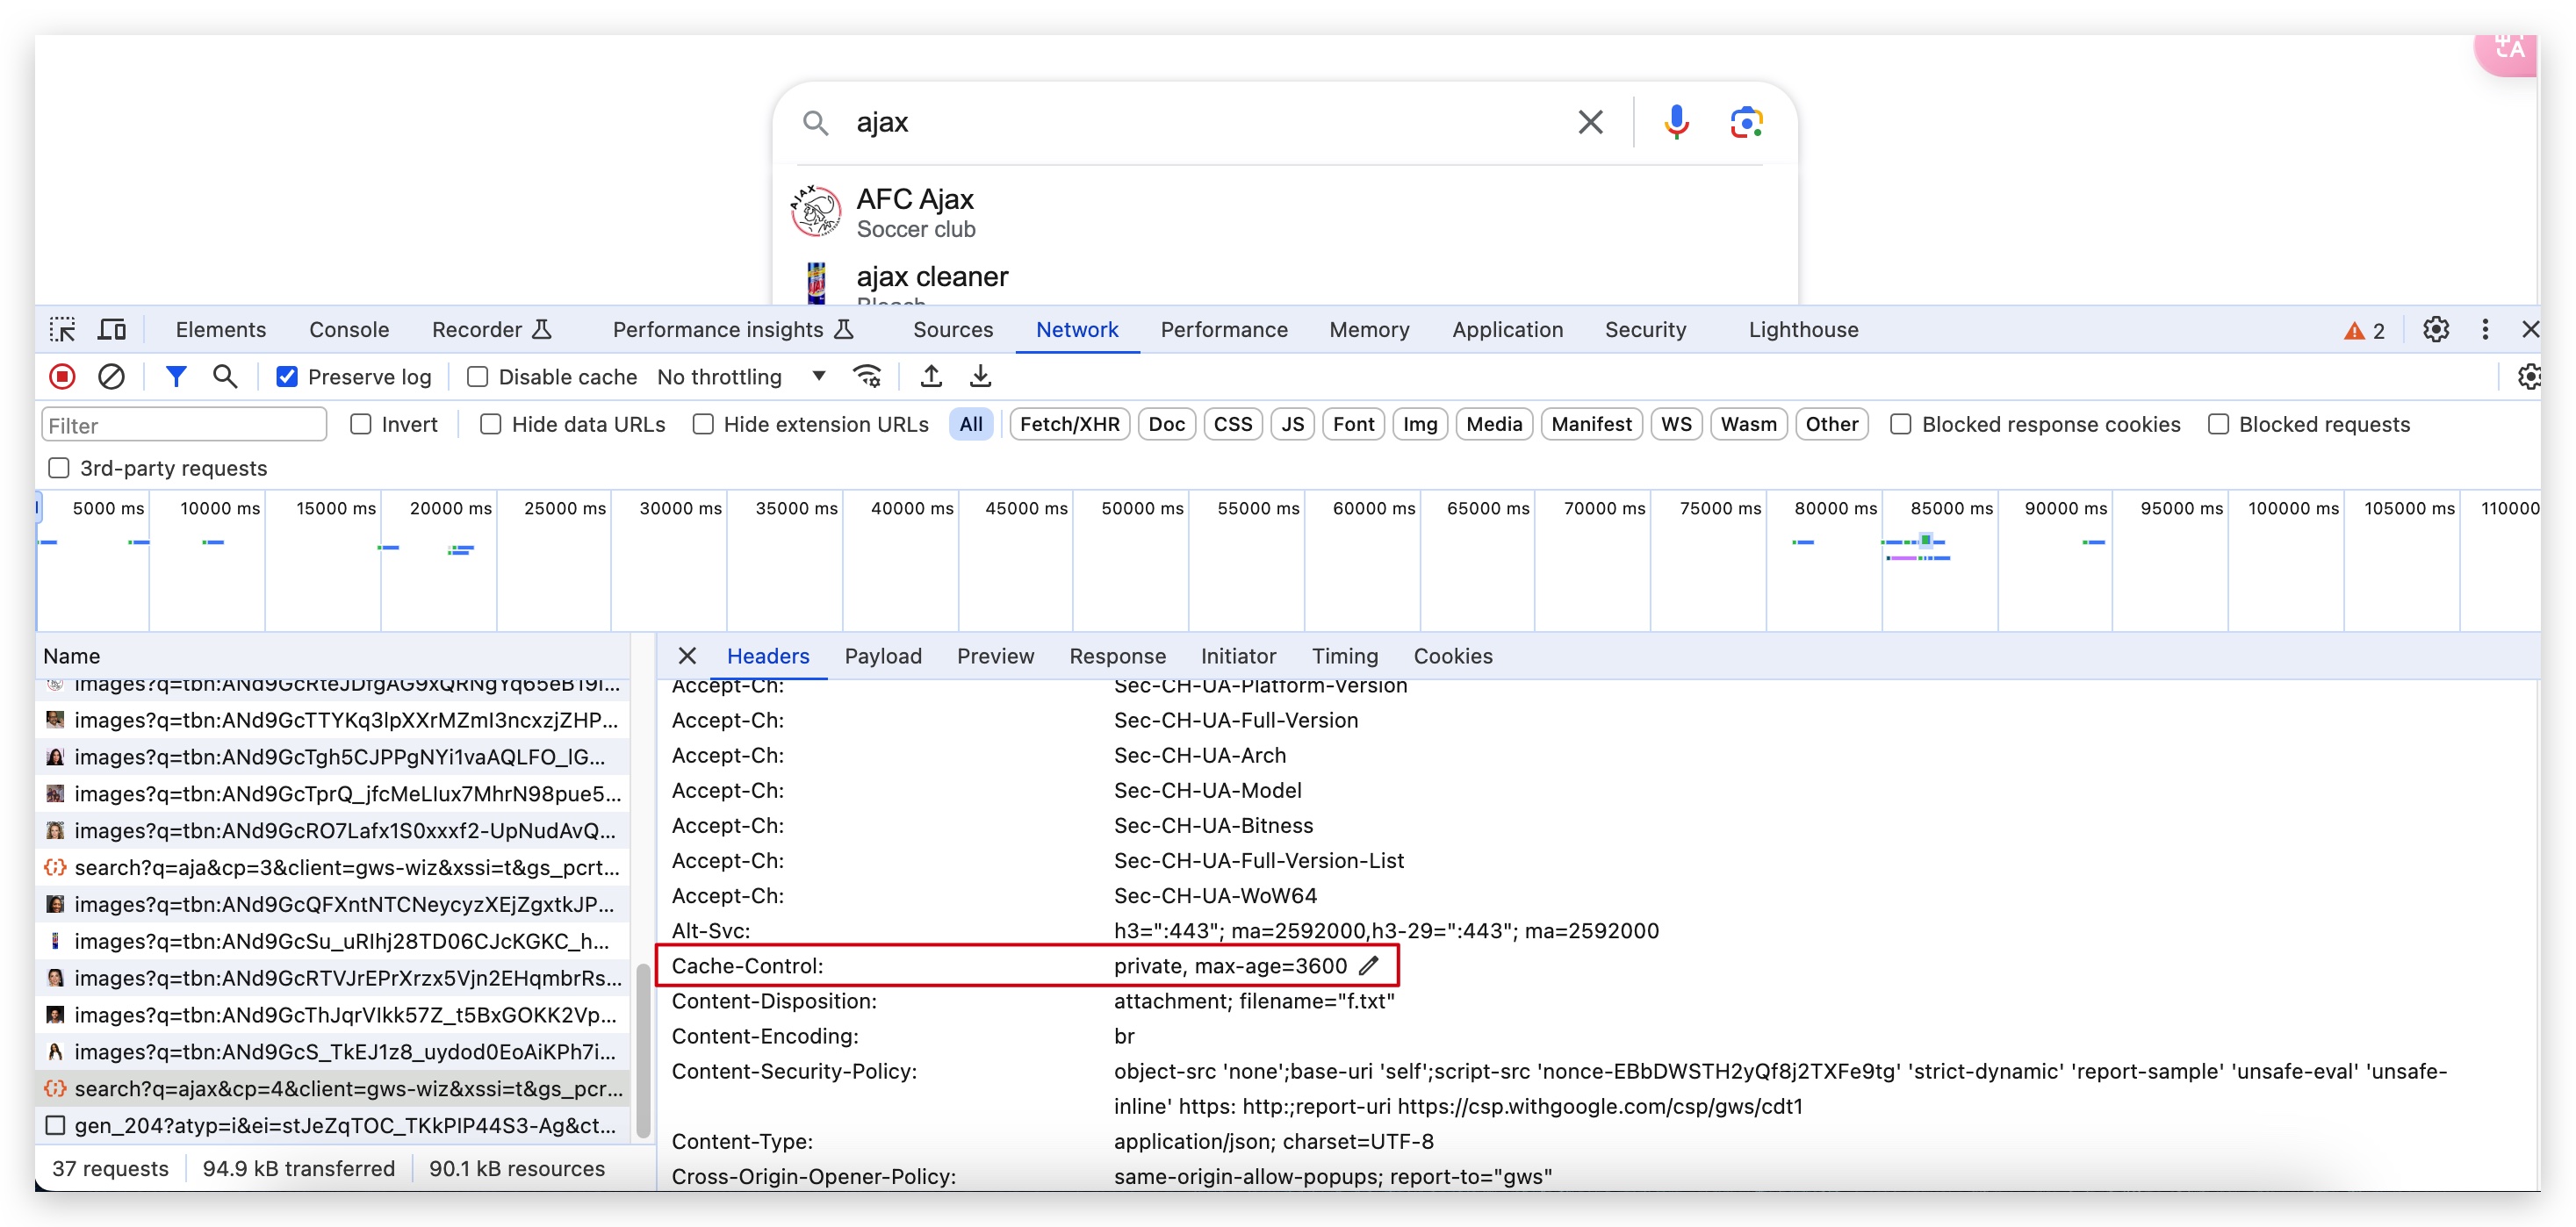Switch to the Console tab
Image resolution: width=2576 pixels, height=1227 pixels.
pos(348,330)
